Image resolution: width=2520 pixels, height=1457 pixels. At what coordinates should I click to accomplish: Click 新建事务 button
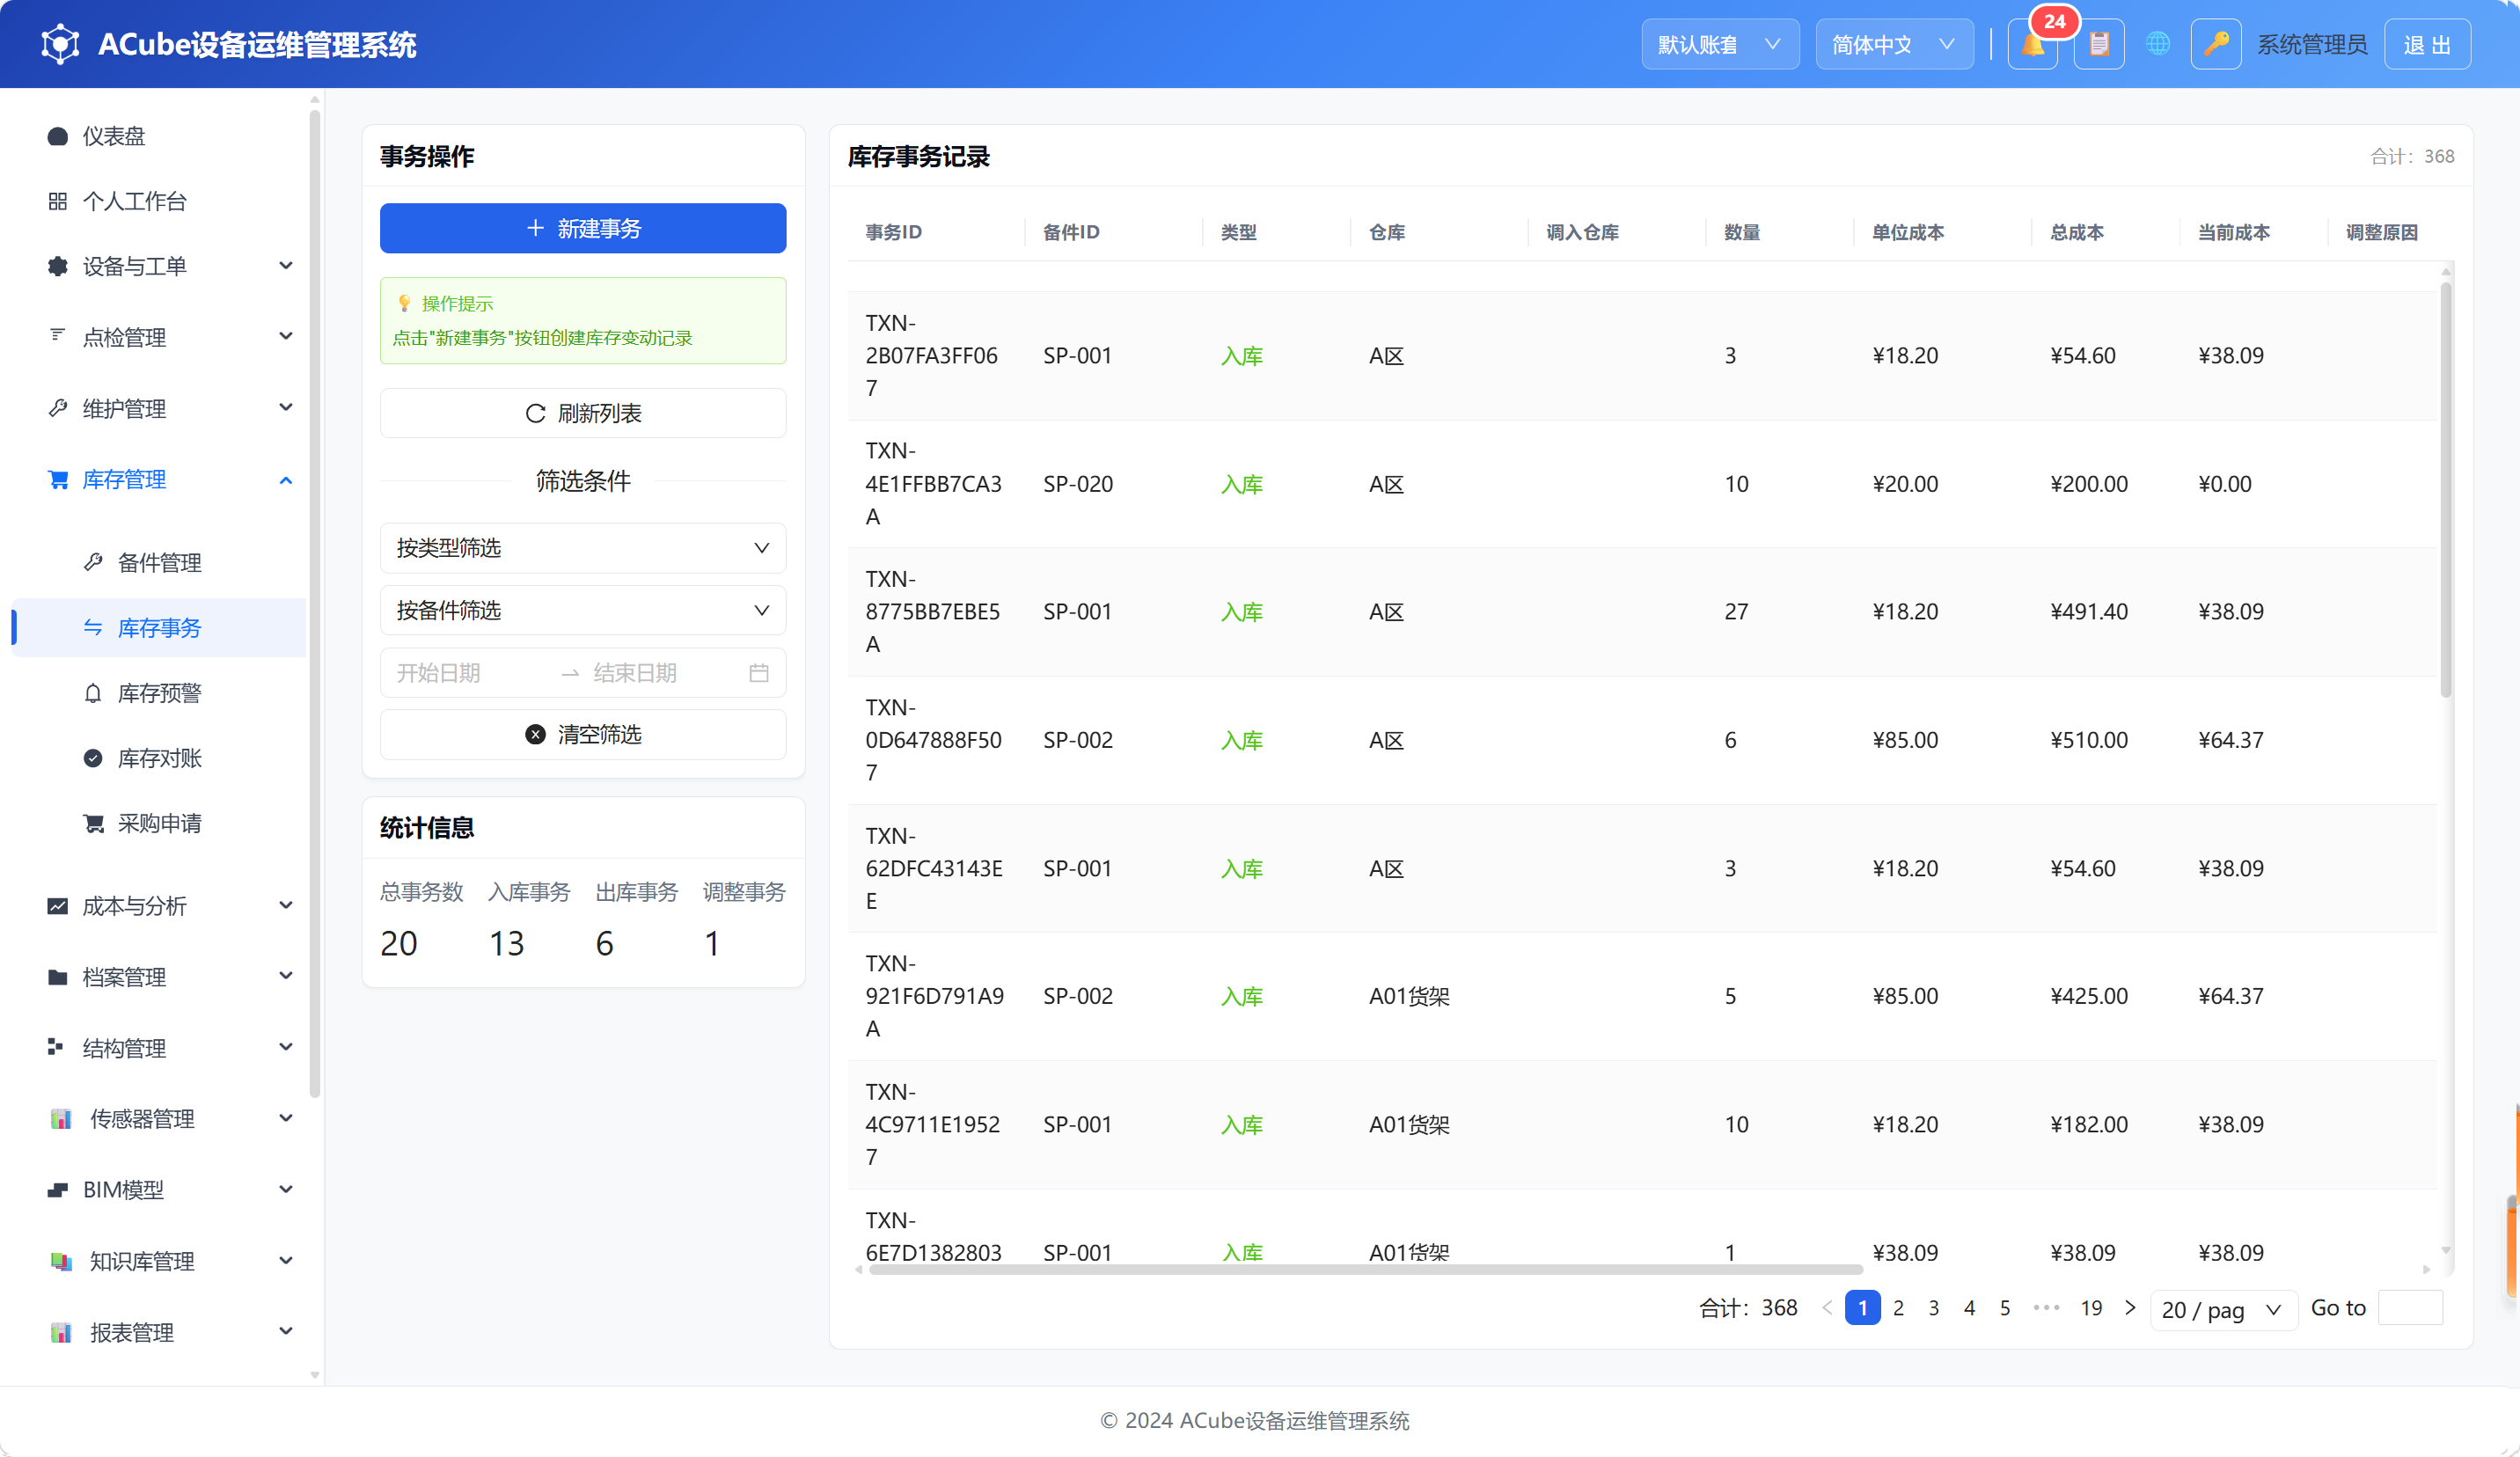(583, 228)
